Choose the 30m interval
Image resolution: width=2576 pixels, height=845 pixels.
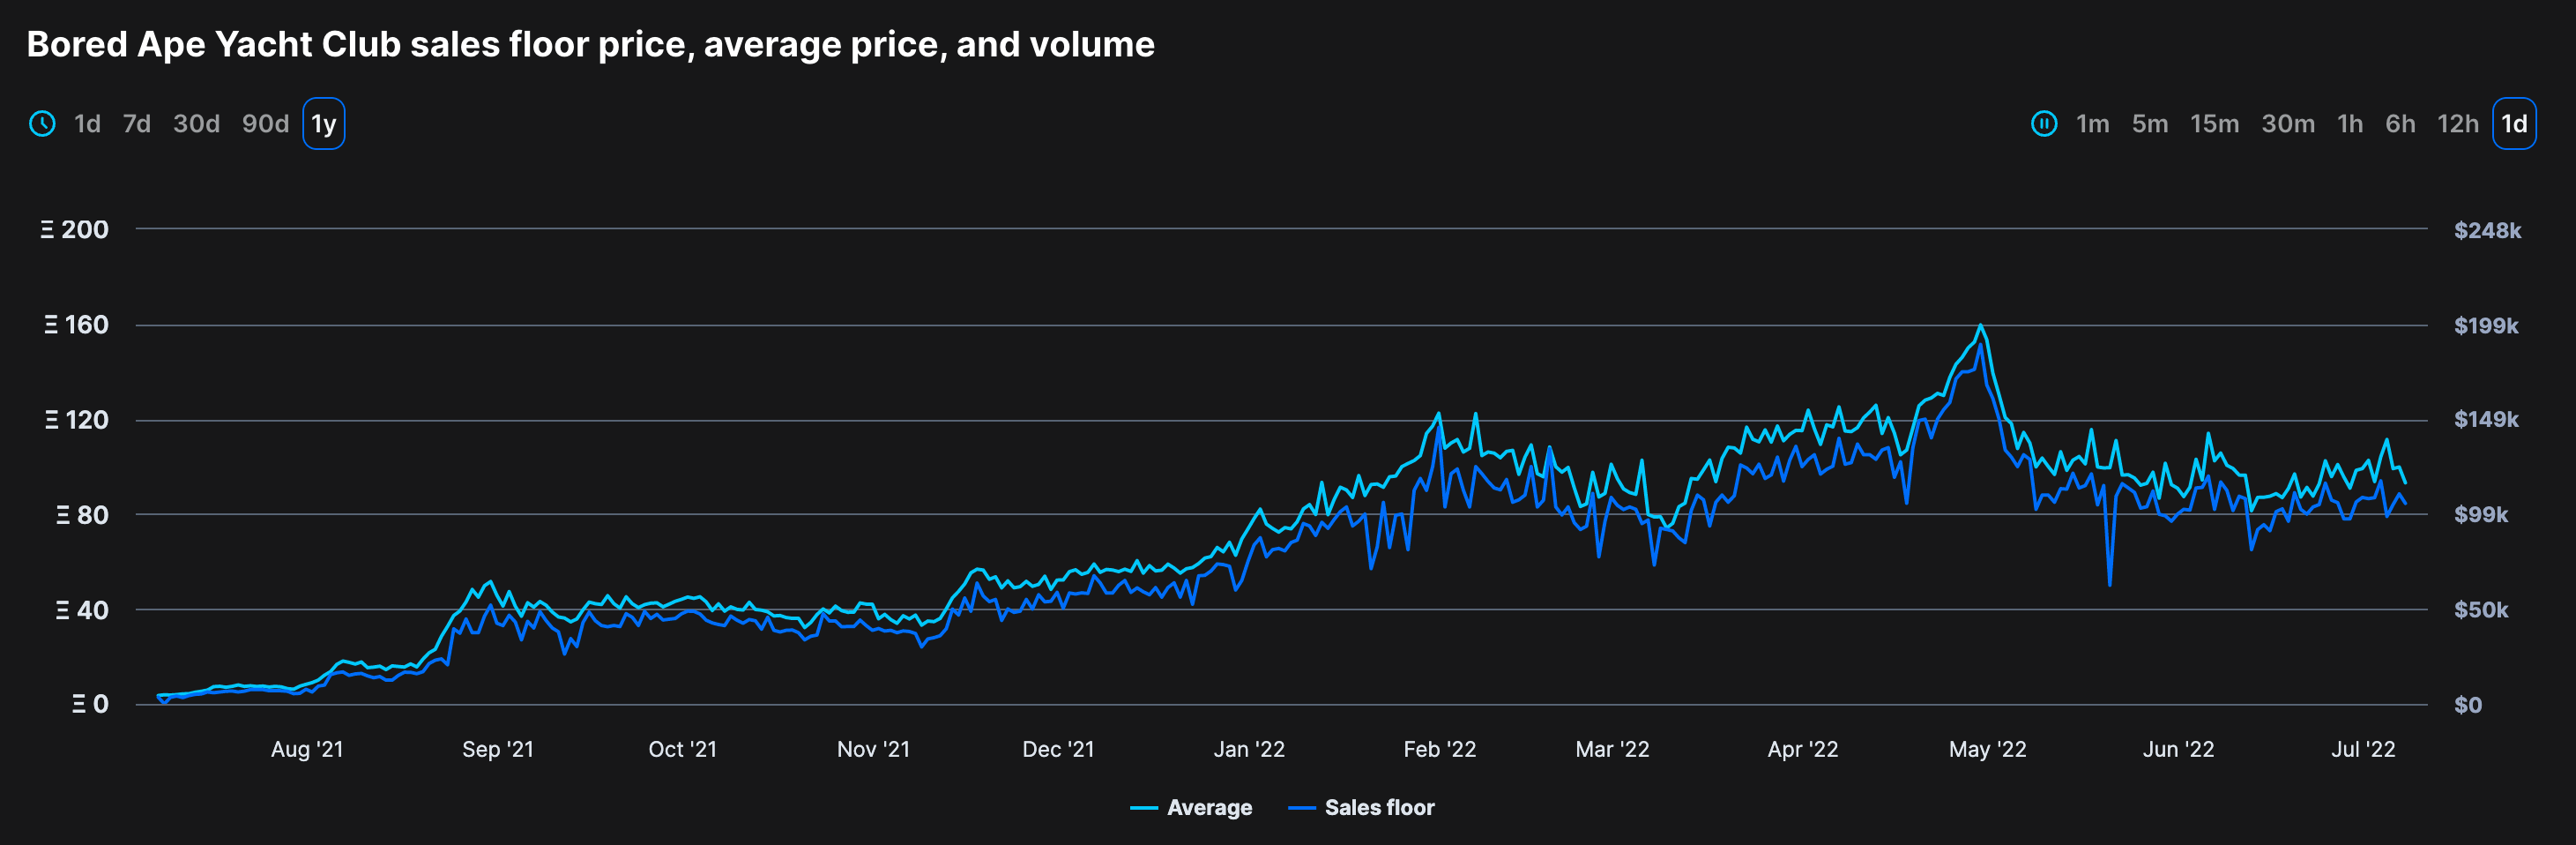2288,124
